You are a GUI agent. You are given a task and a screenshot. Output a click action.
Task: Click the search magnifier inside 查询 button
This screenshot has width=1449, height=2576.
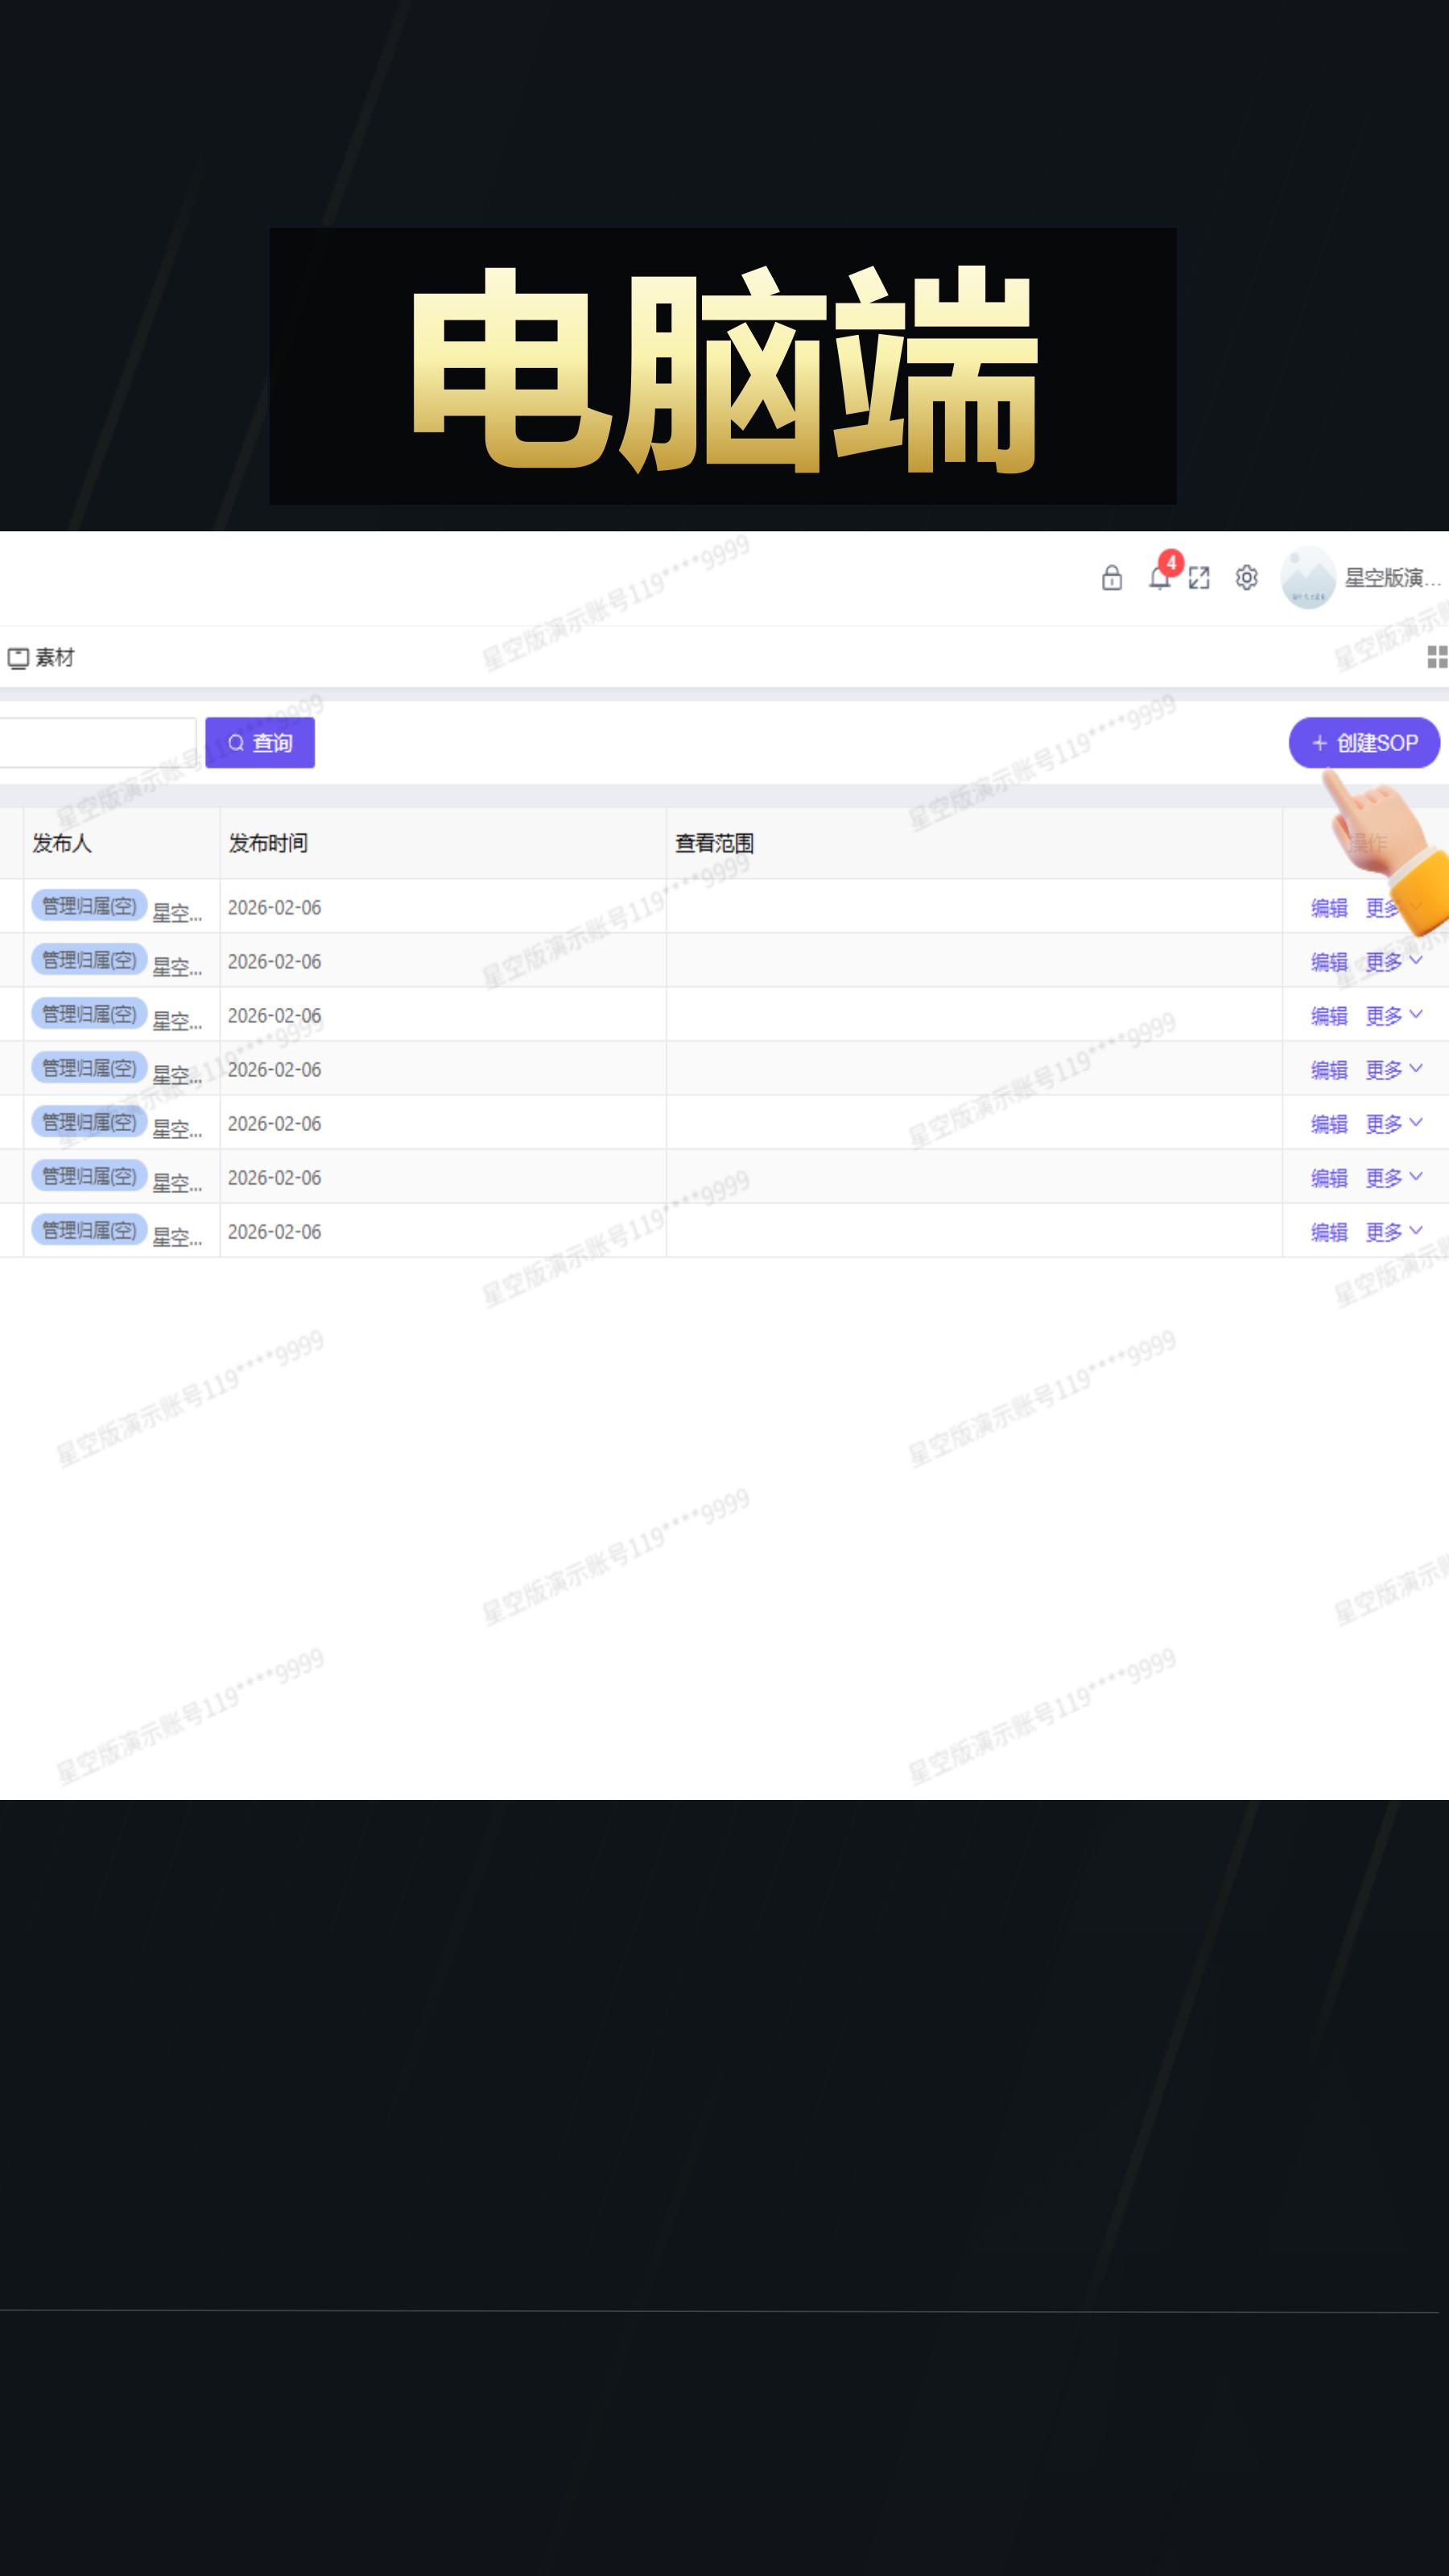pyautogui.click(x=236, y=742)
